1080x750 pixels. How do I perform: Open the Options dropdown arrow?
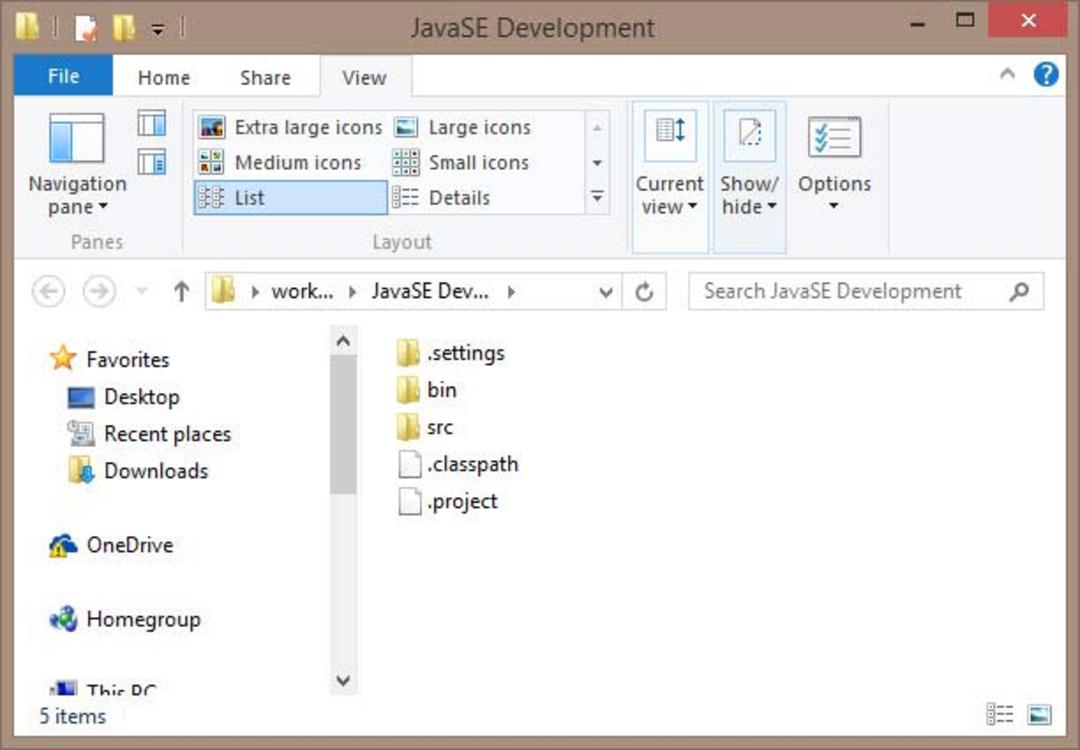833,206
